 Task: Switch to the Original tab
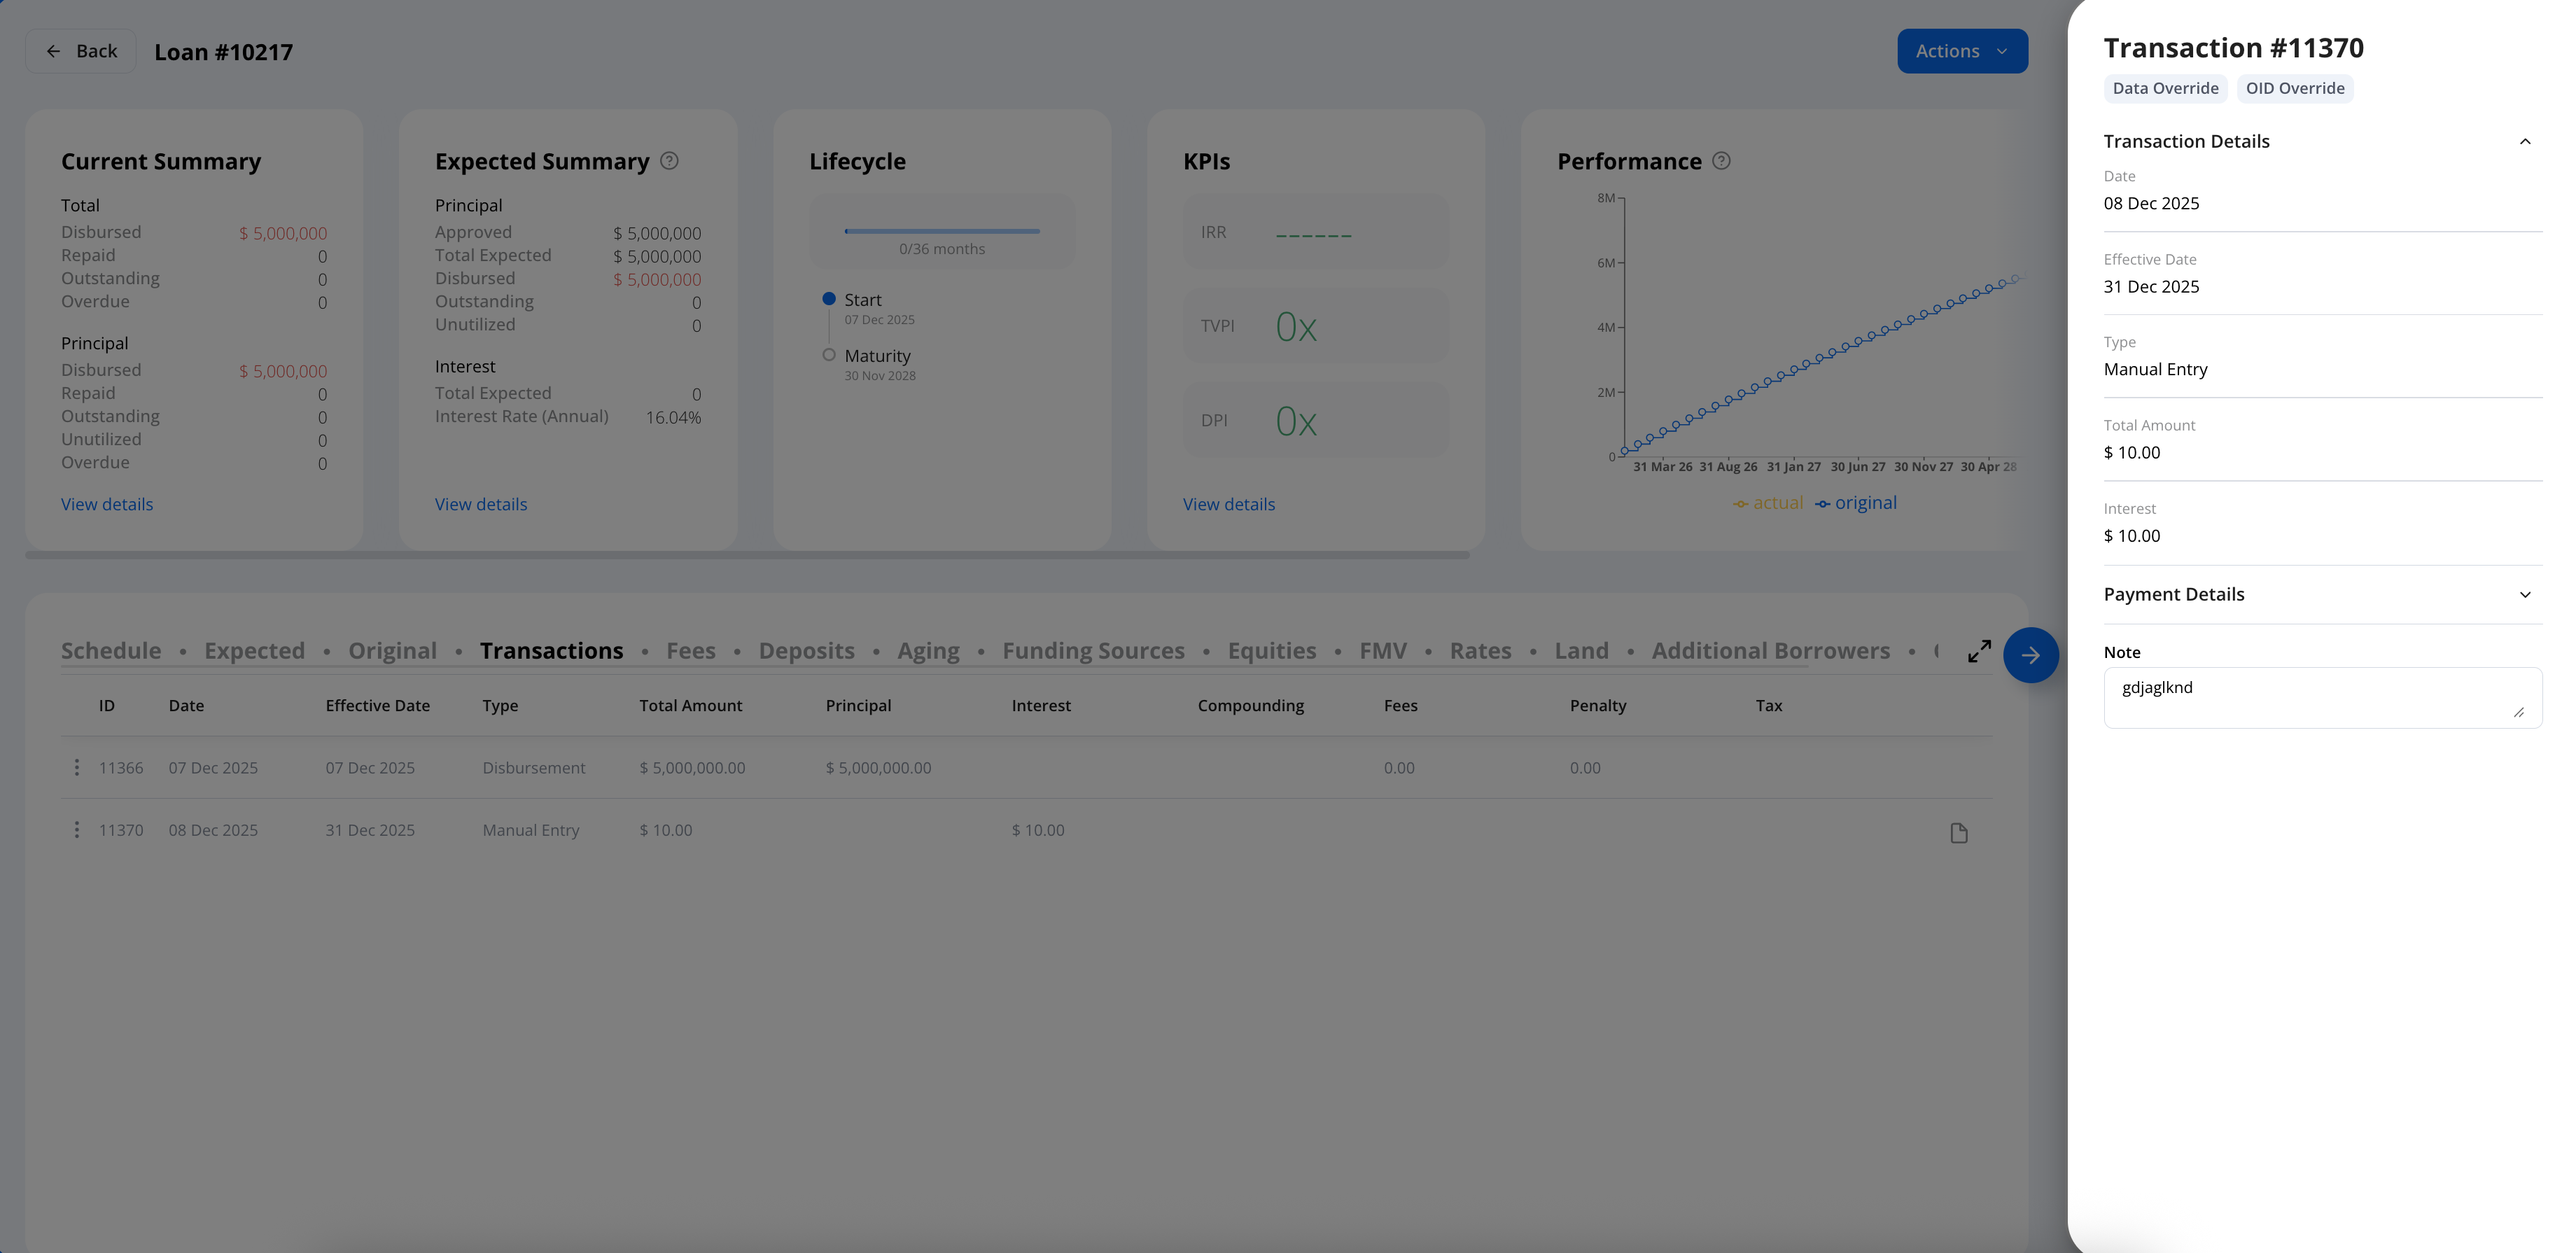(x=392, y=650)
